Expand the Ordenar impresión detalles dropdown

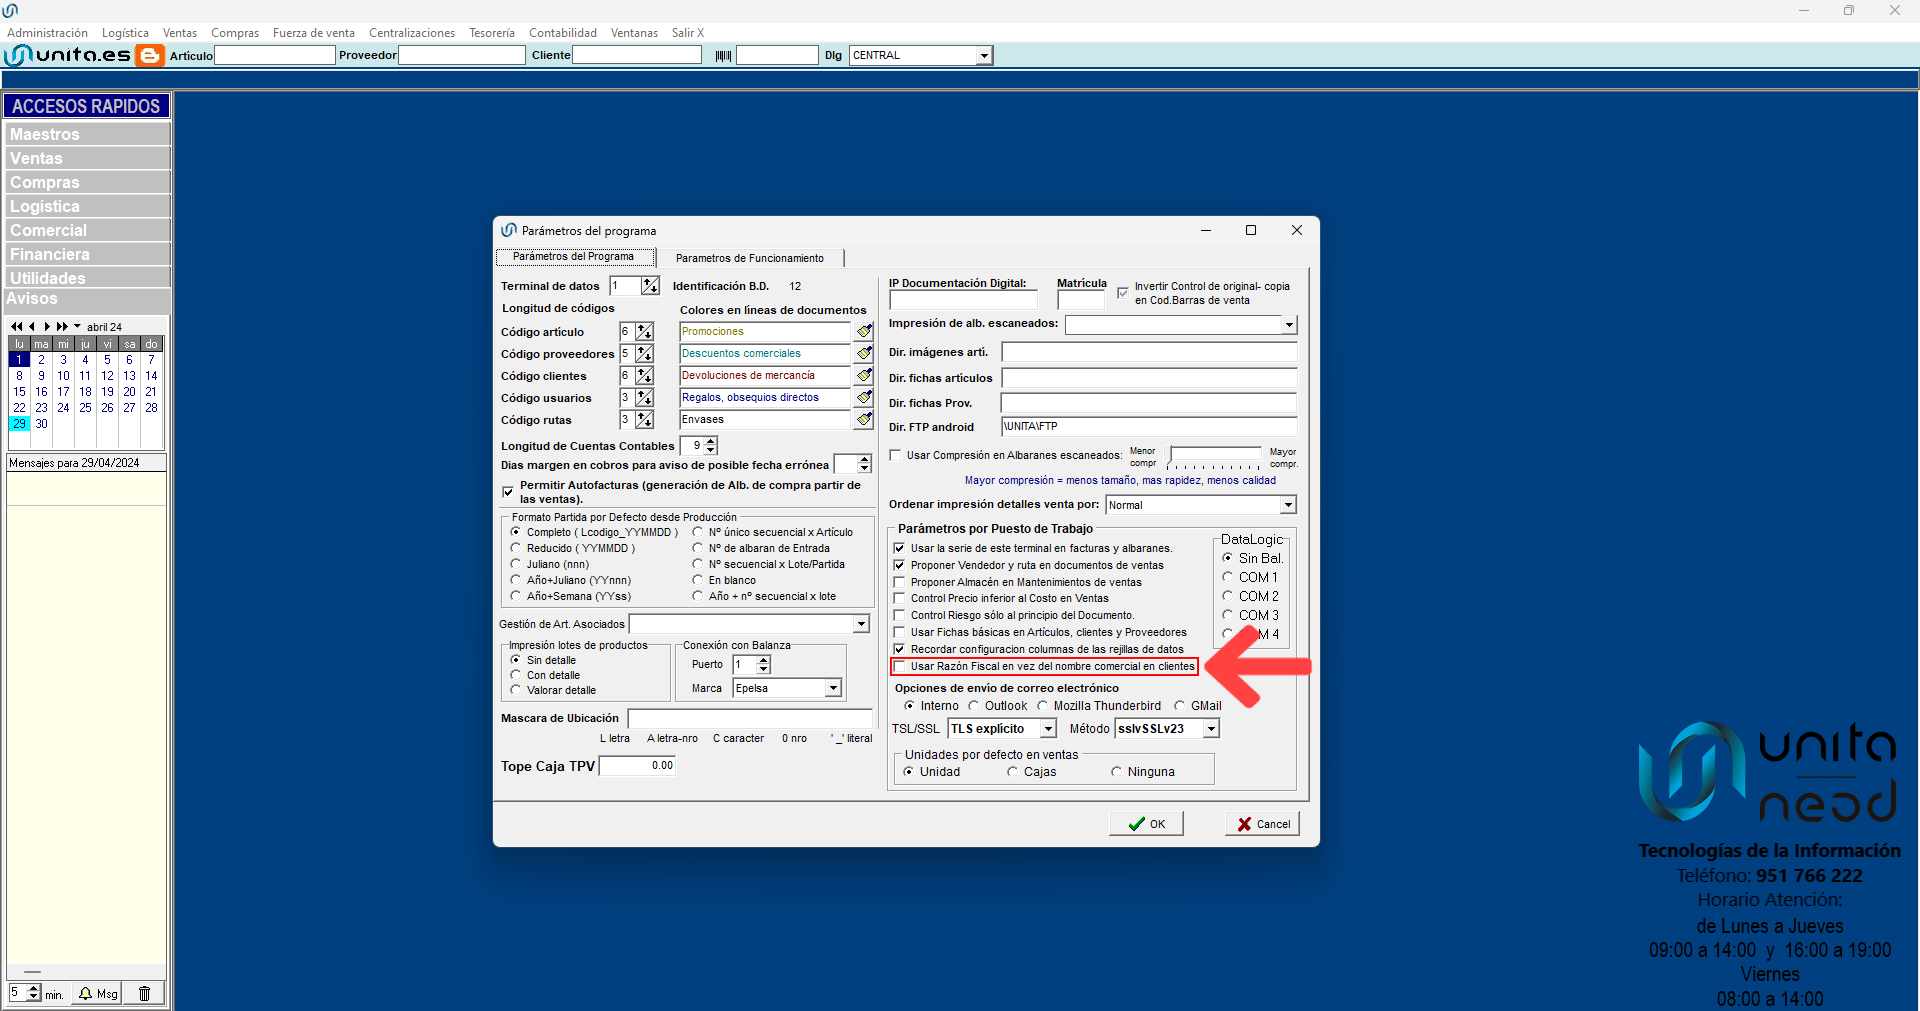1288,506
